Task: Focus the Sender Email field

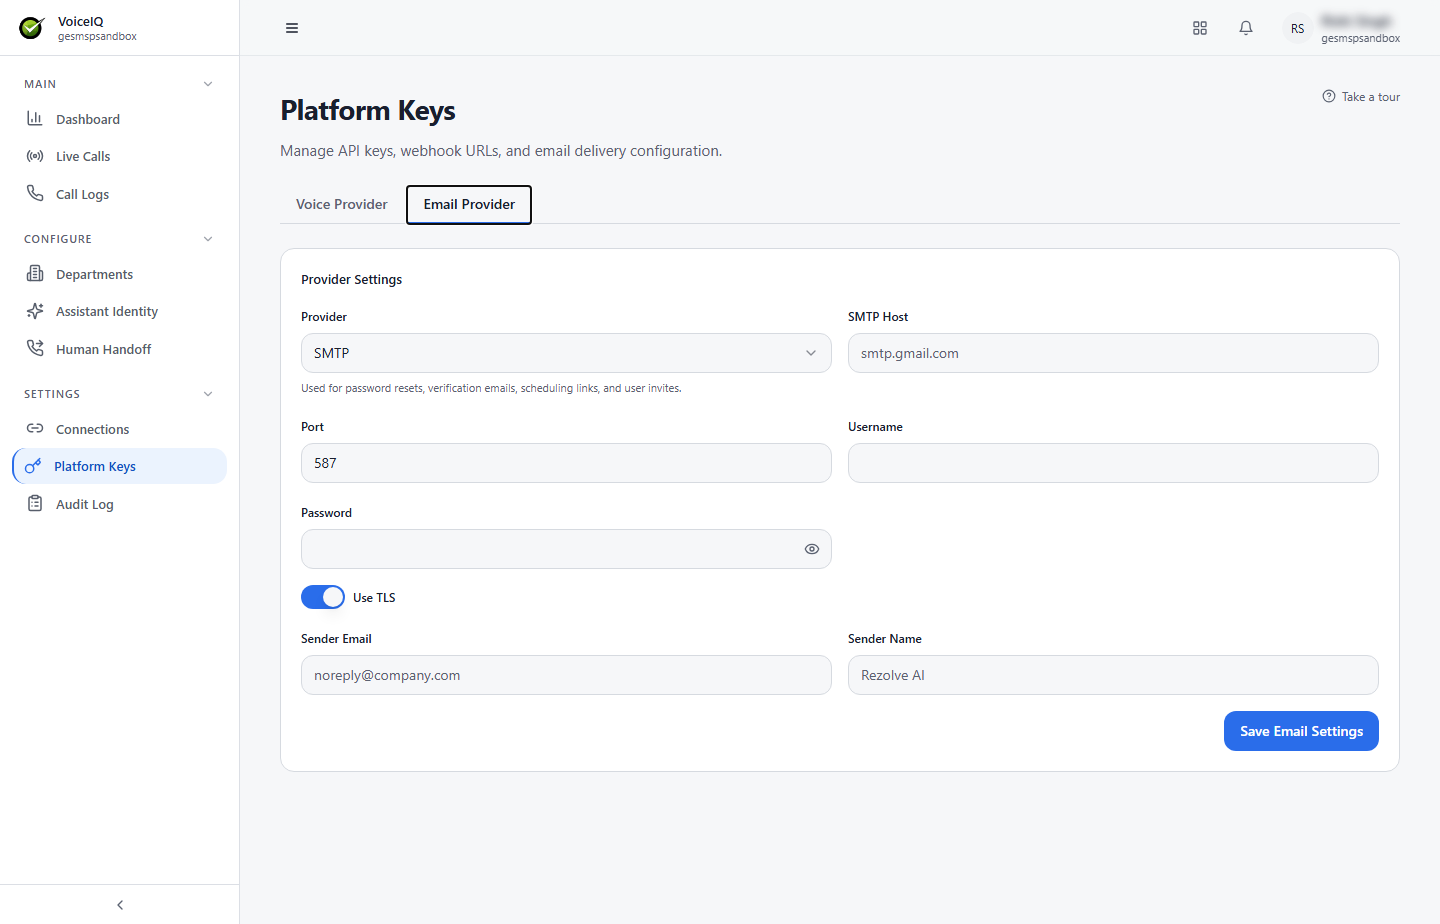Action: pos(566,675)
